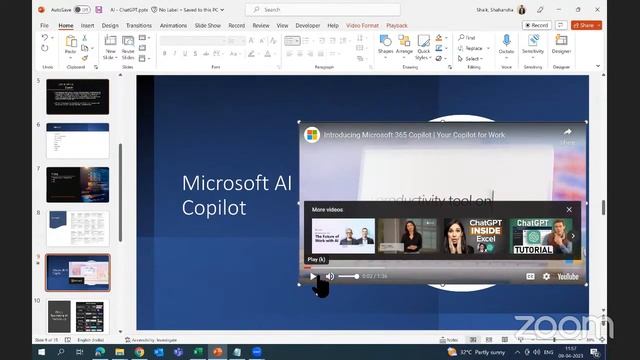
Task: Show next videos with the right chevron
Action: 573,236
